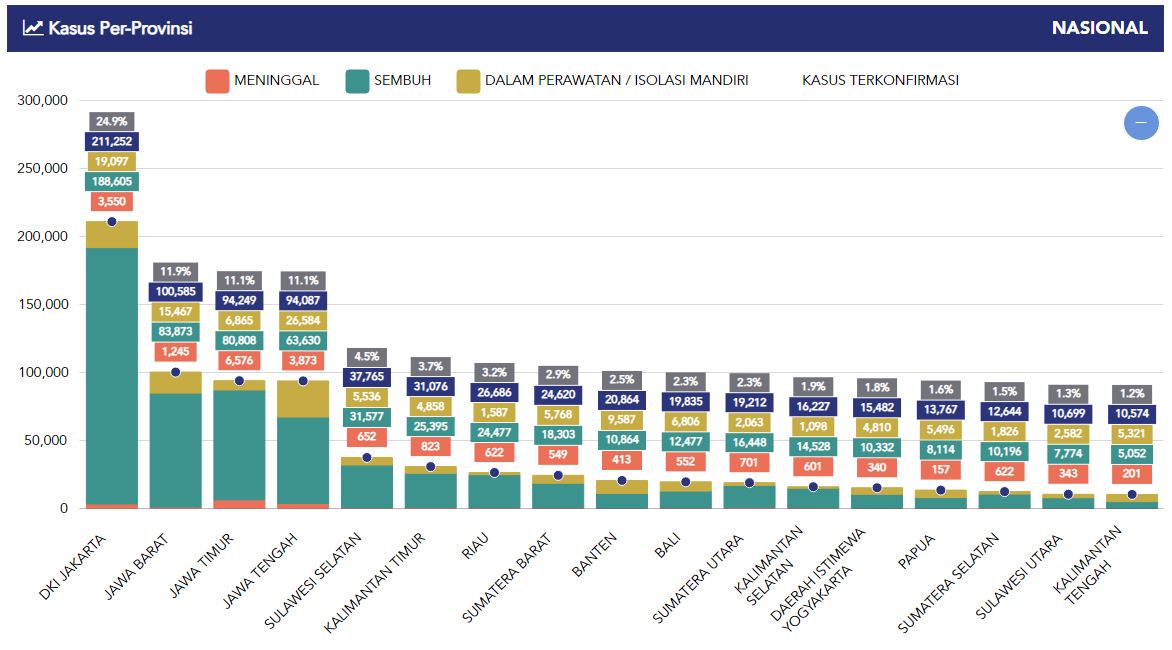This screenshot has width=1172, height=650.
Task: Hide the DALAM PERAWATAN / ISOLASI MANDIRI series
Action: [x=616, y=80]
